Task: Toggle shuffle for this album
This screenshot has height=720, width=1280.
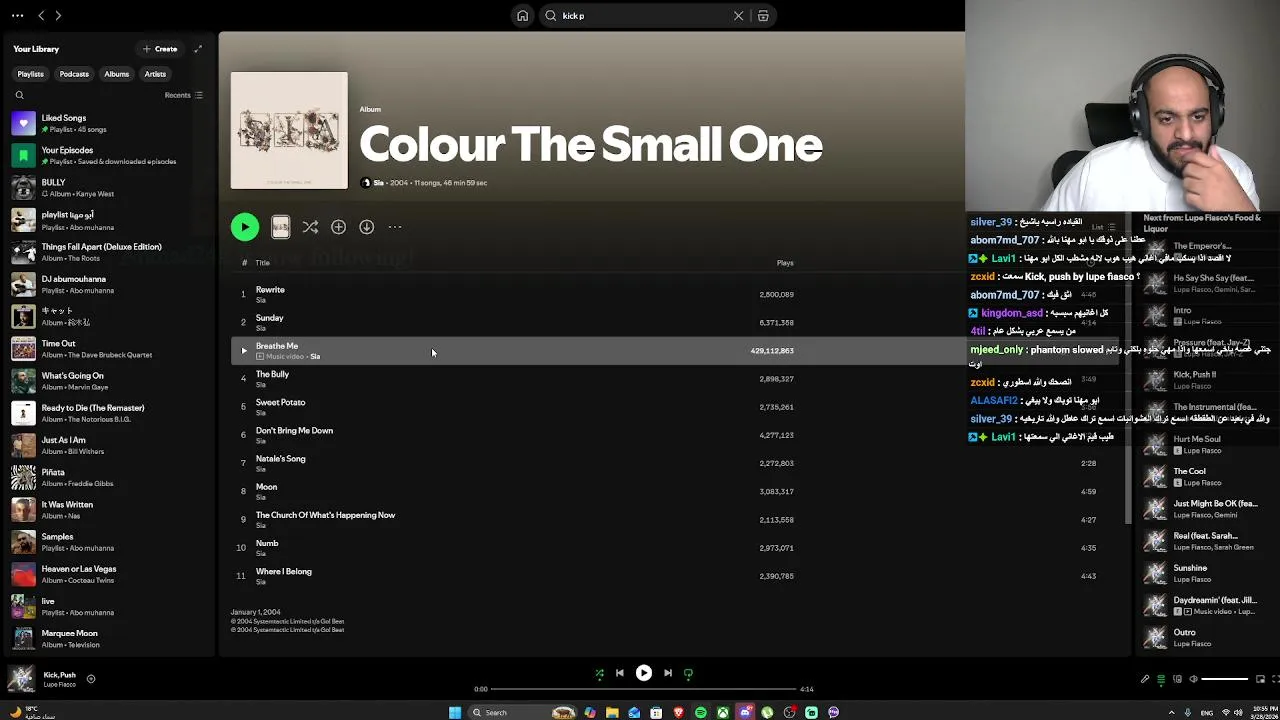Action: pos(310,227)
